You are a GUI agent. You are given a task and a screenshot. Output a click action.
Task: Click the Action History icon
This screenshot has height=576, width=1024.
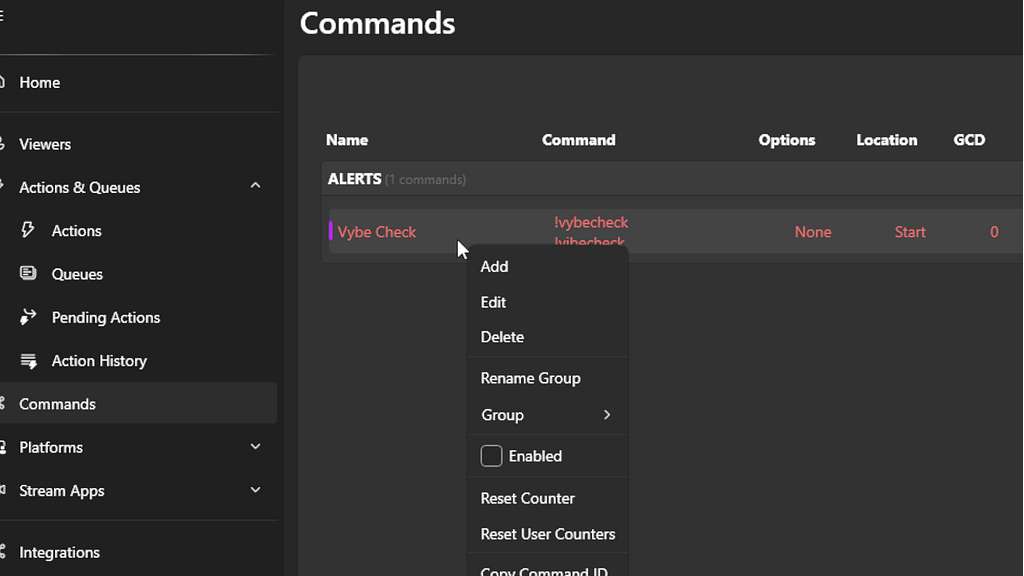(x=29, y=361)
